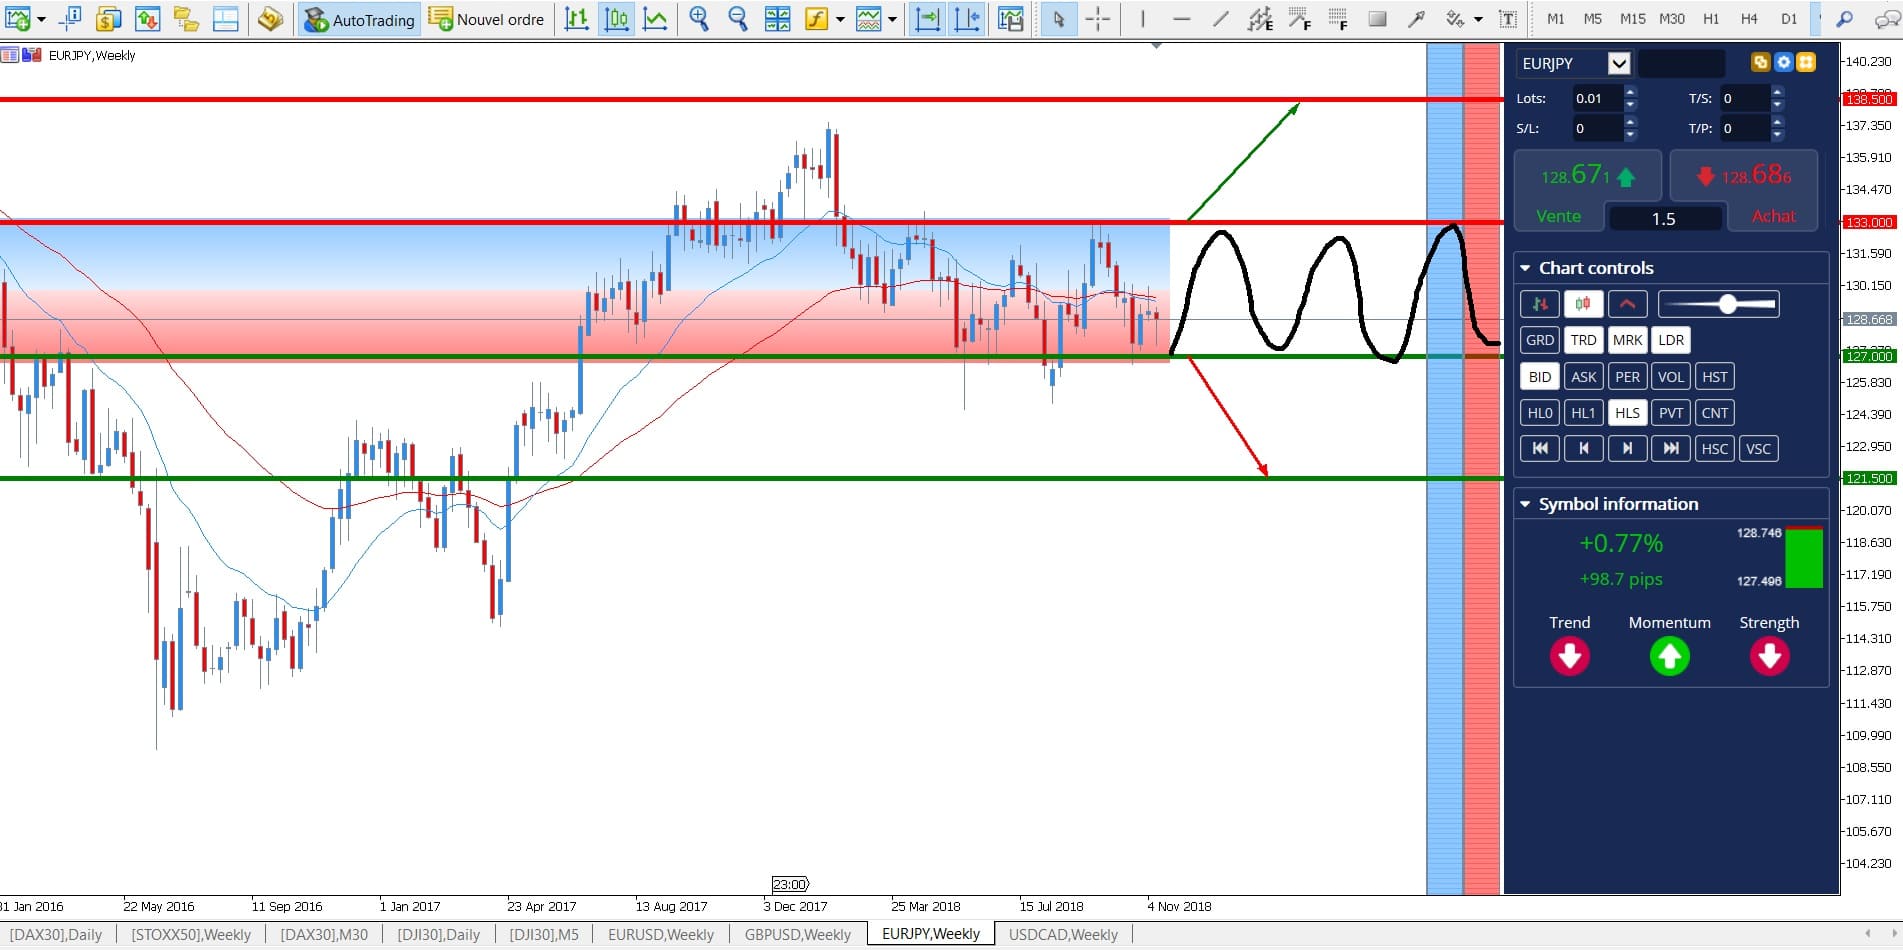This screenshot has width=1903, height=950.
Task: Click the blue settings gear in trade panel
Action: click(1783, 62)
